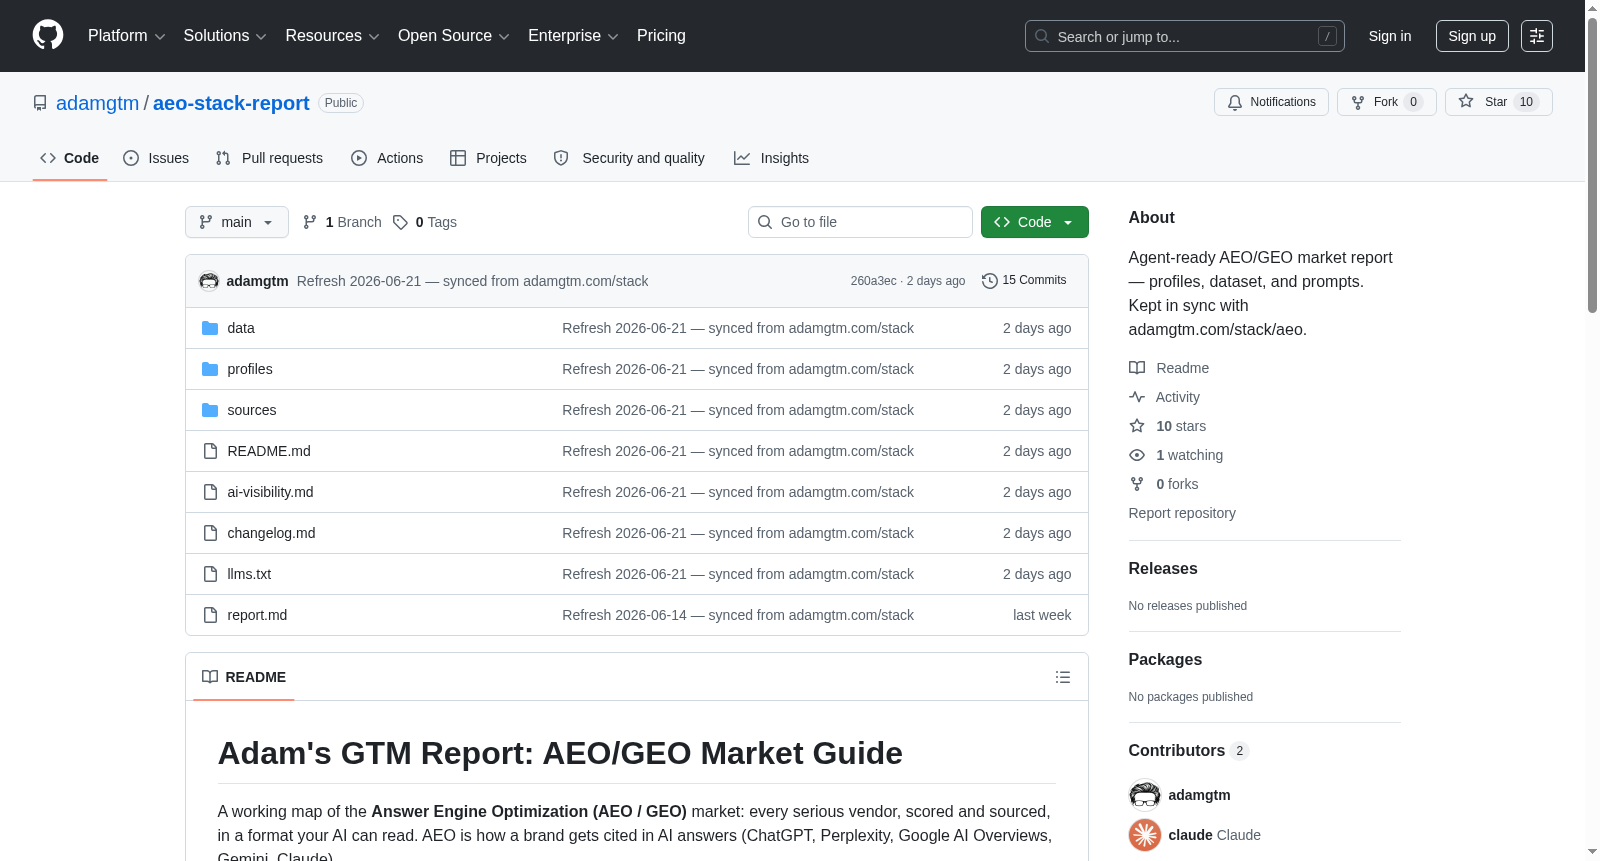The image size is (1600, 861).
Task: Focus the Go to file input
Action: [860, 222]
